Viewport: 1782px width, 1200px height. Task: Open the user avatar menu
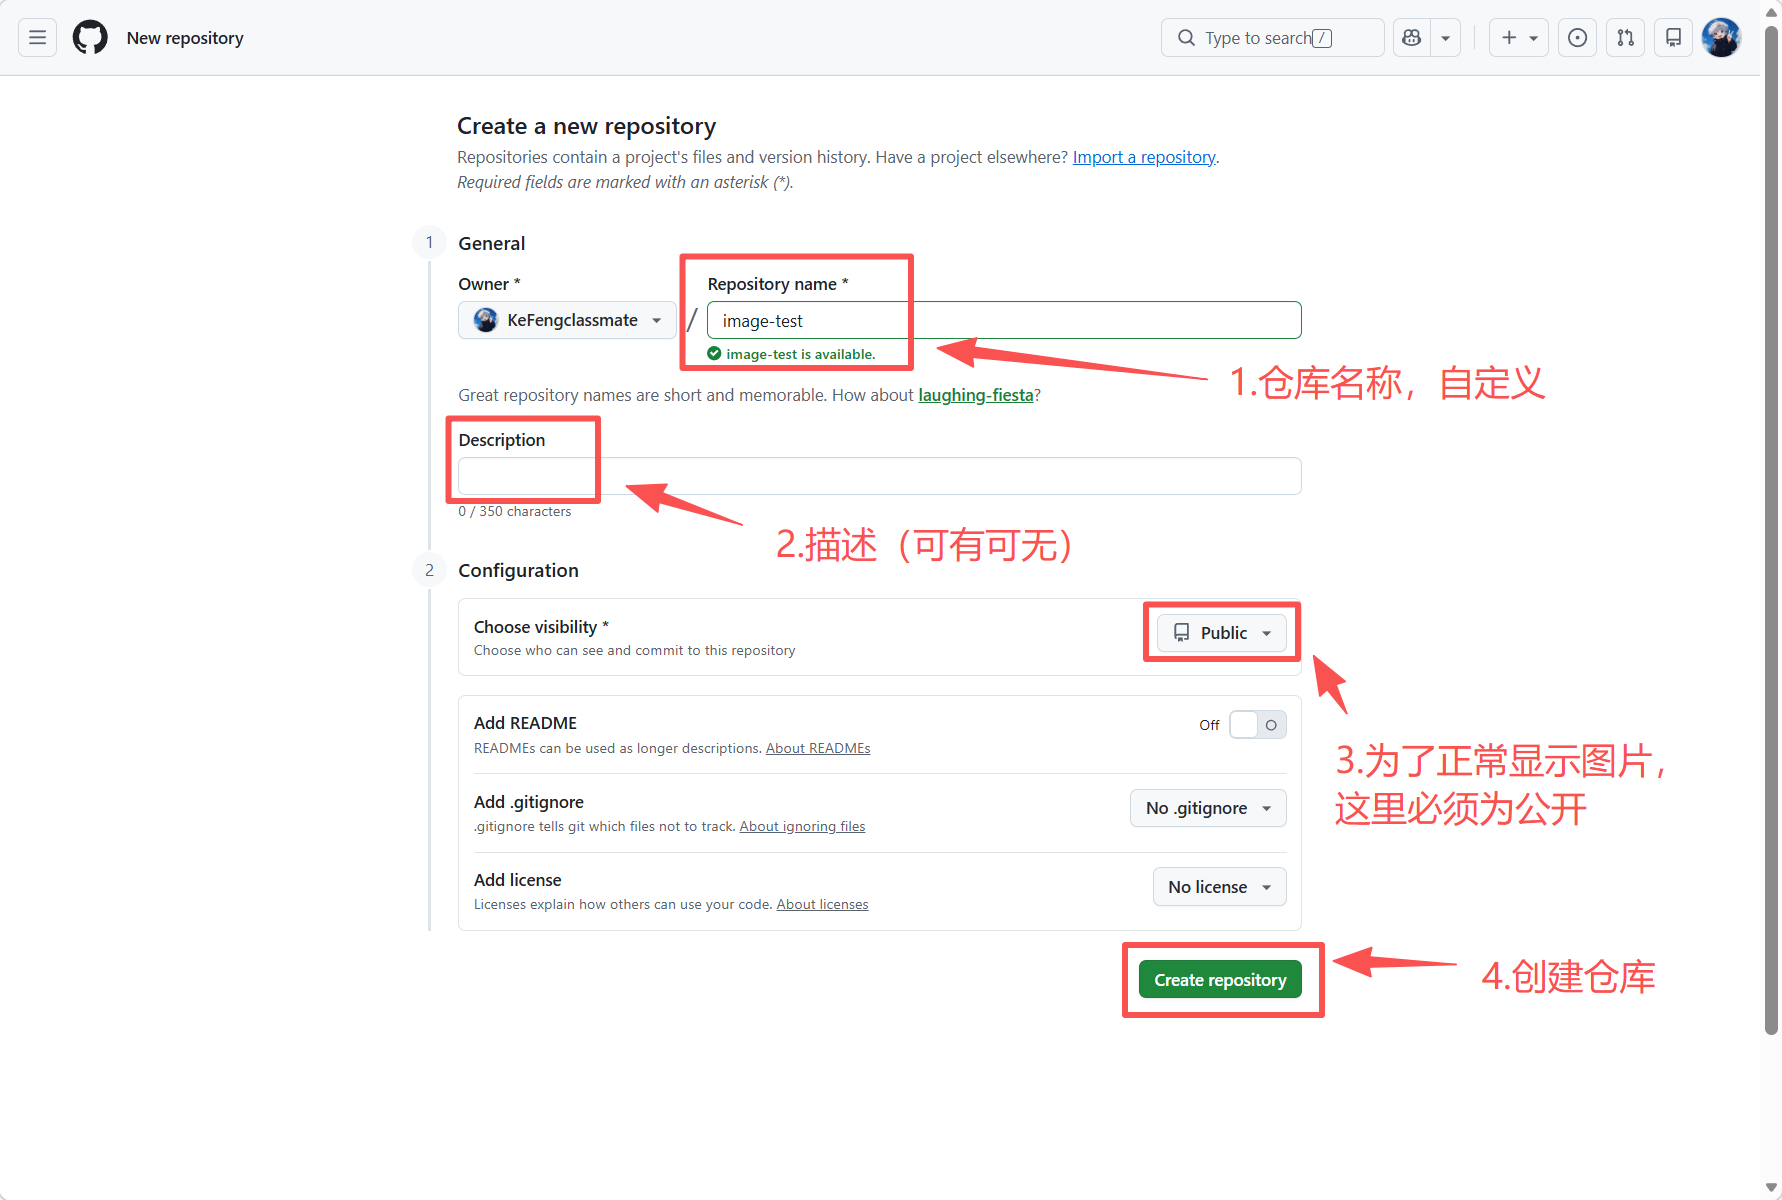tap(1721, 38)
